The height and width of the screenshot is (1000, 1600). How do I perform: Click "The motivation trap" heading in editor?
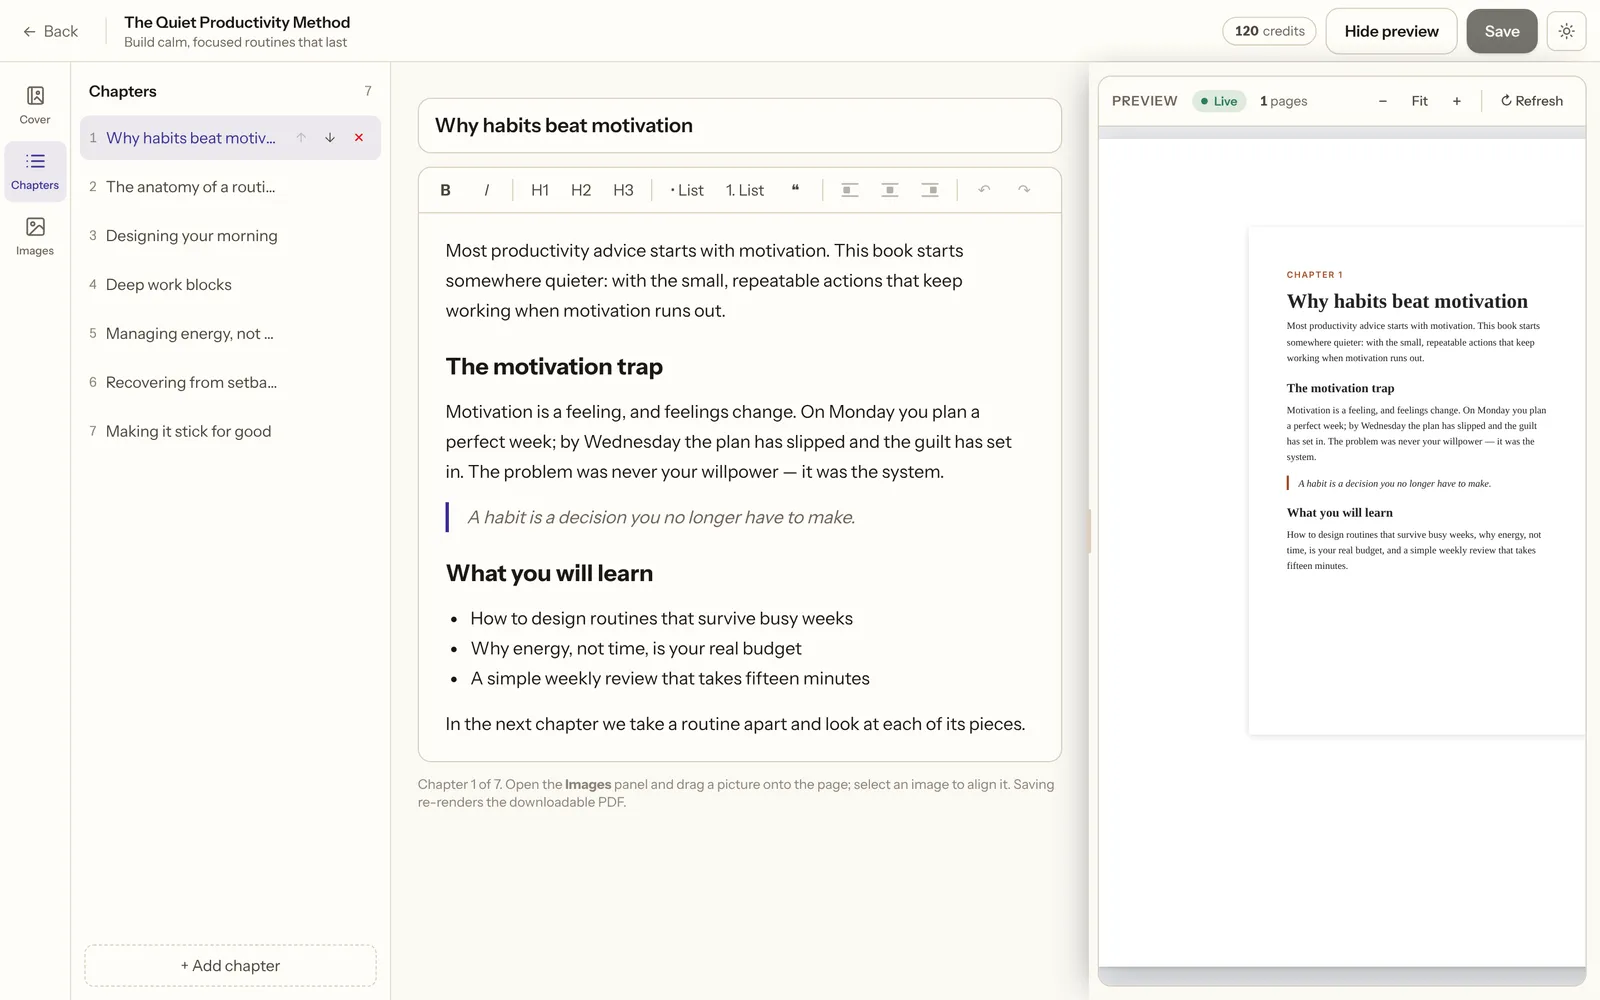(x=554, y=367)
